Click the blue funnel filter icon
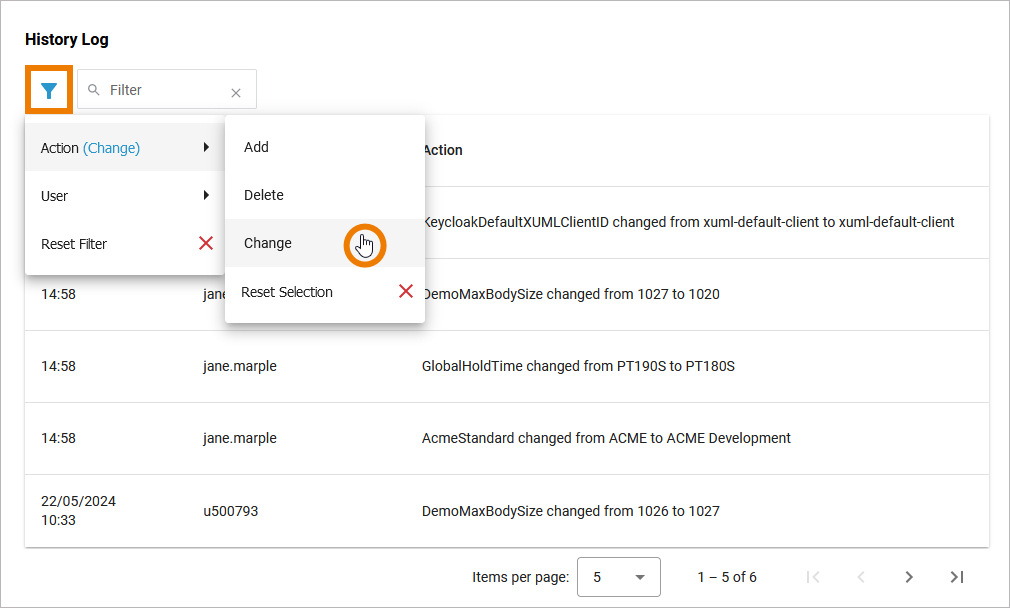This screenshot has width=1010, height=608. tap(48, 90)
